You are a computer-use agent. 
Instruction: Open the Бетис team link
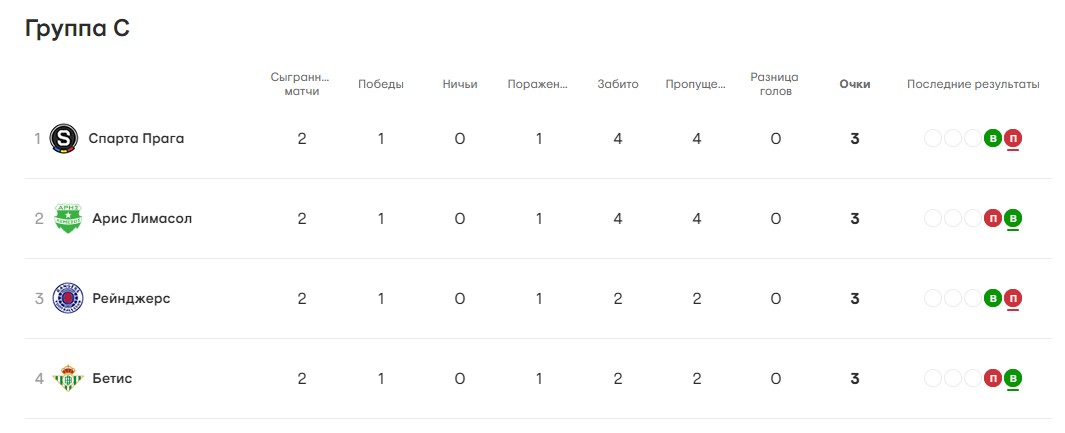(112, 378)
